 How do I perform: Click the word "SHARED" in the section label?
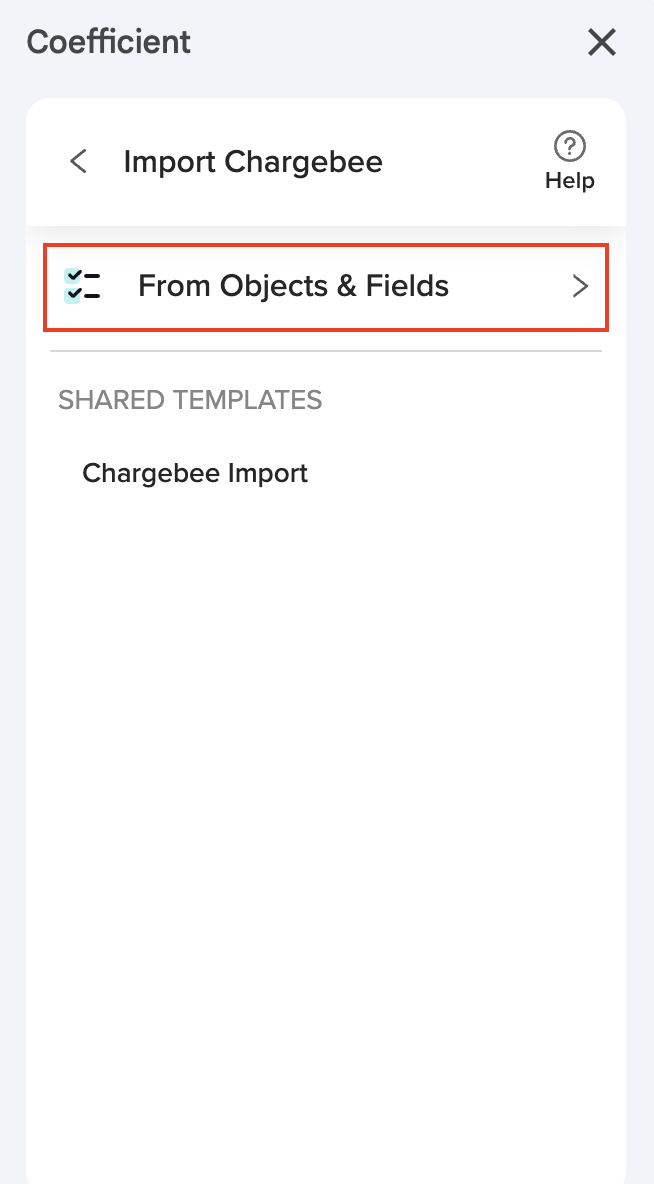[x=111, y=400]
